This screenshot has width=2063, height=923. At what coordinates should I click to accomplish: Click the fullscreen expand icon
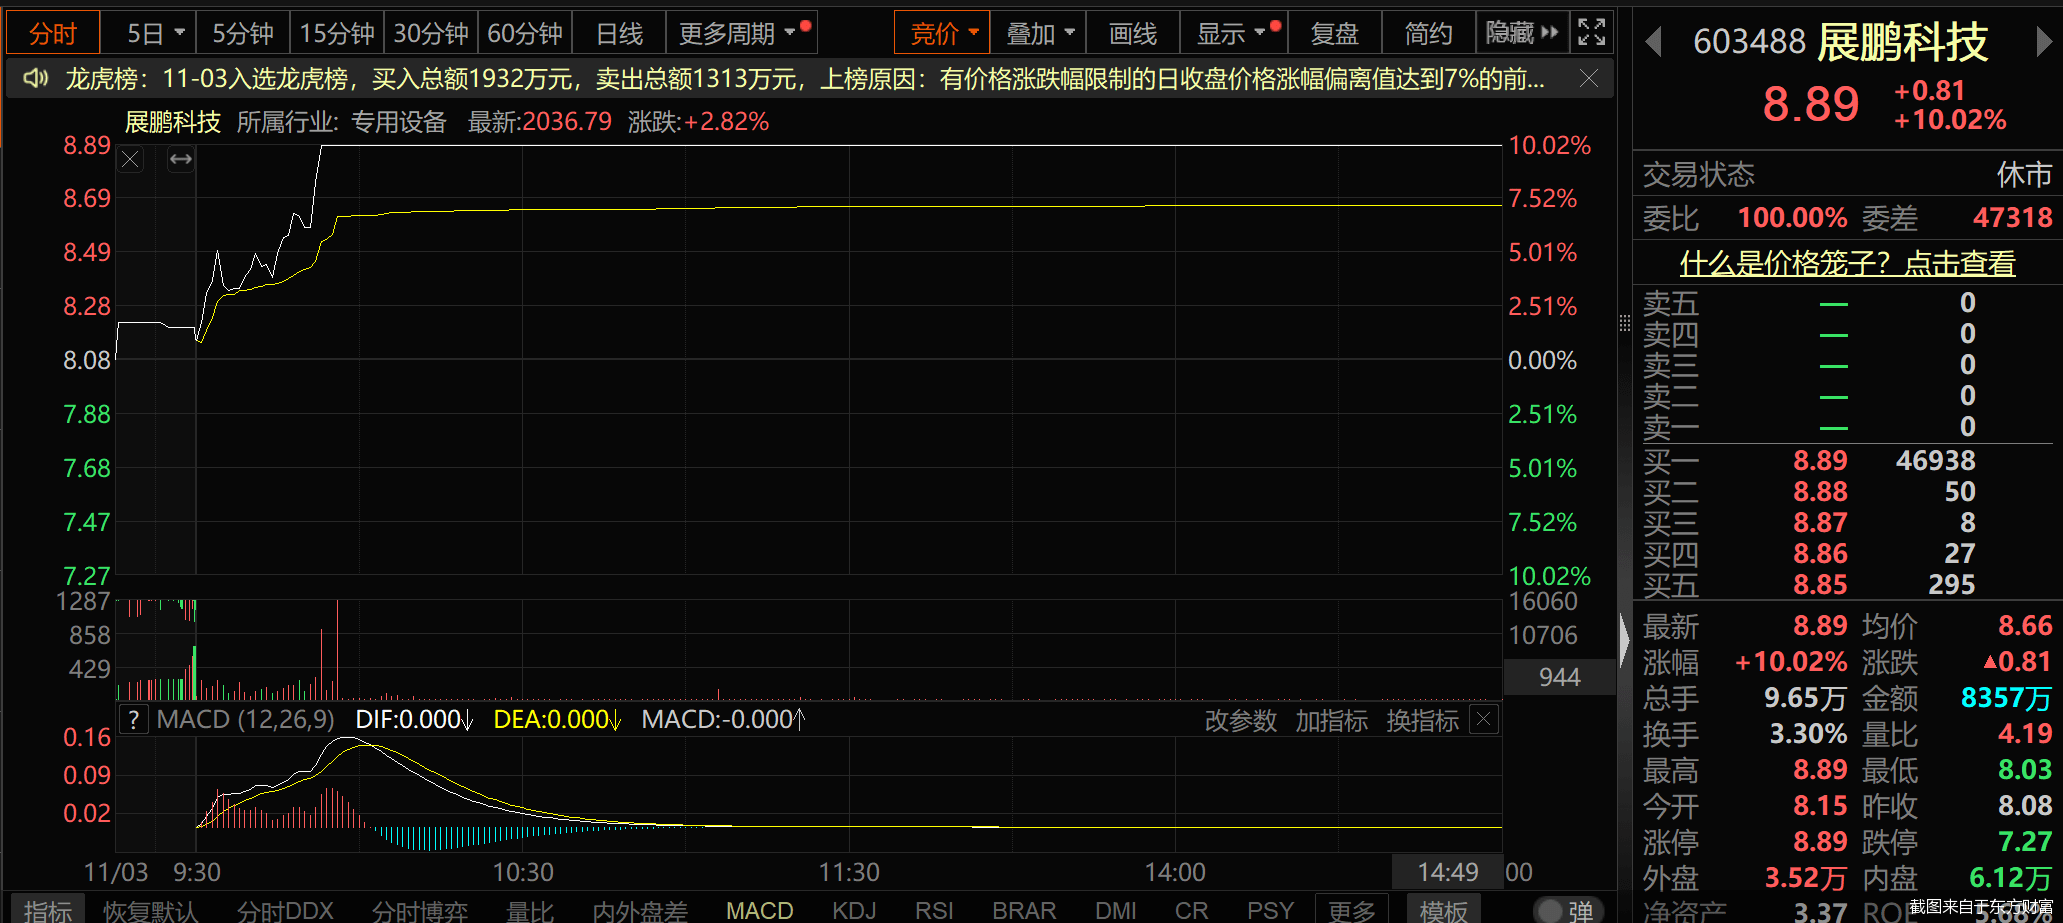coord(1591,33)
